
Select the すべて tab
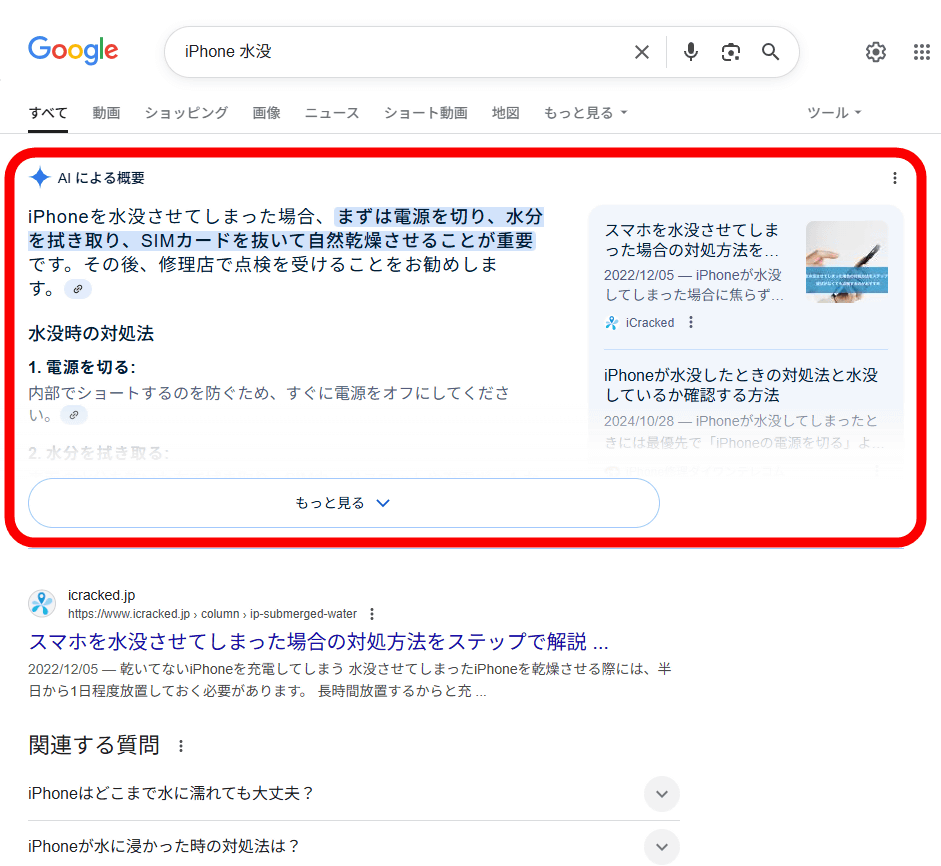(48, 113)
